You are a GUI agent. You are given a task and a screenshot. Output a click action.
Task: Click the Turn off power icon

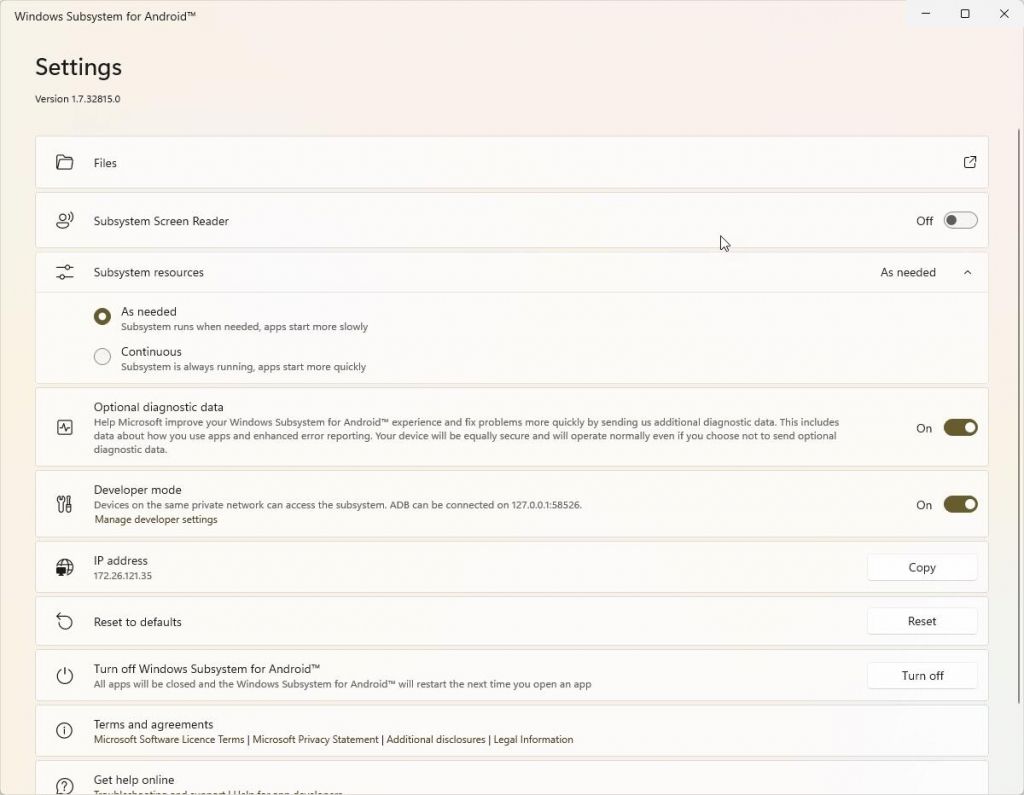point(64,675)
